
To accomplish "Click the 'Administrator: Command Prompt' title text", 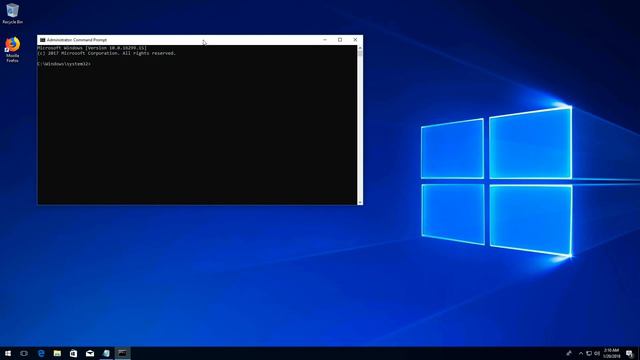I will (77, 40).
